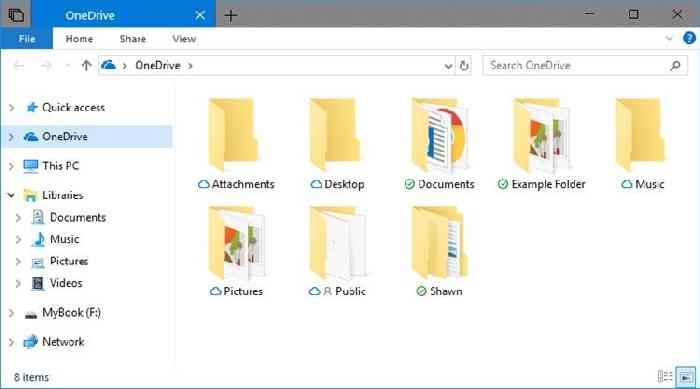Screen dimensions: 700x389
Task: Click the OneDrive cloud icon in address bar
Action: pos(108,65)
